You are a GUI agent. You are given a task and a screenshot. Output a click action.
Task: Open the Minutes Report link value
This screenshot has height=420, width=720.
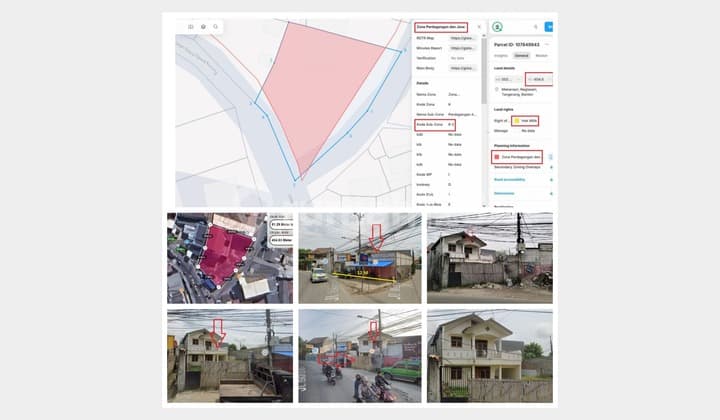(461, 47)
